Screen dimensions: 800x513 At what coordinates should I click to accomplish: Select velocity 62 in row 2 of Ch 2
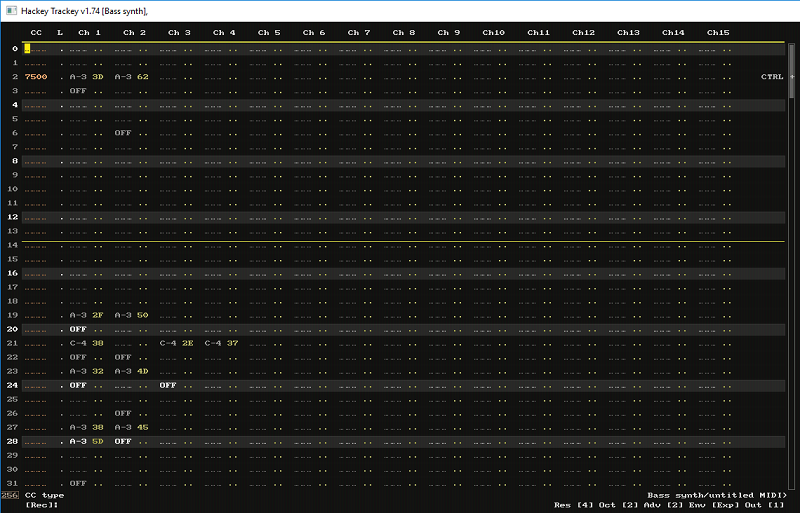(142, 77)
